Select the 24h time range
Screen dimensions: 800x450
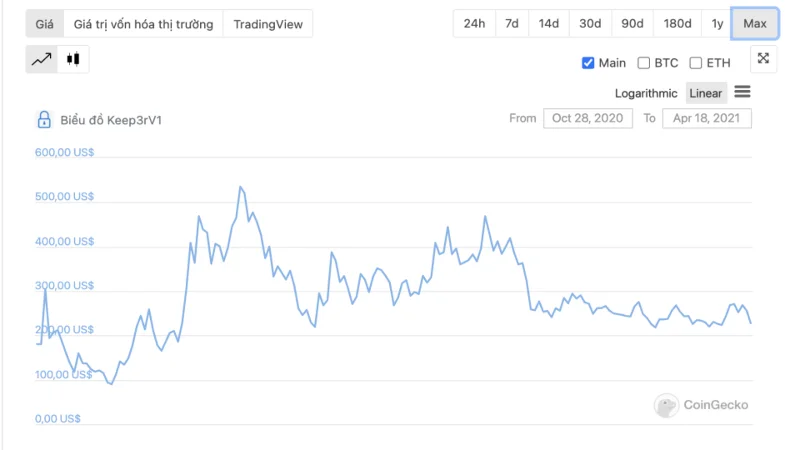click(474, 23)
